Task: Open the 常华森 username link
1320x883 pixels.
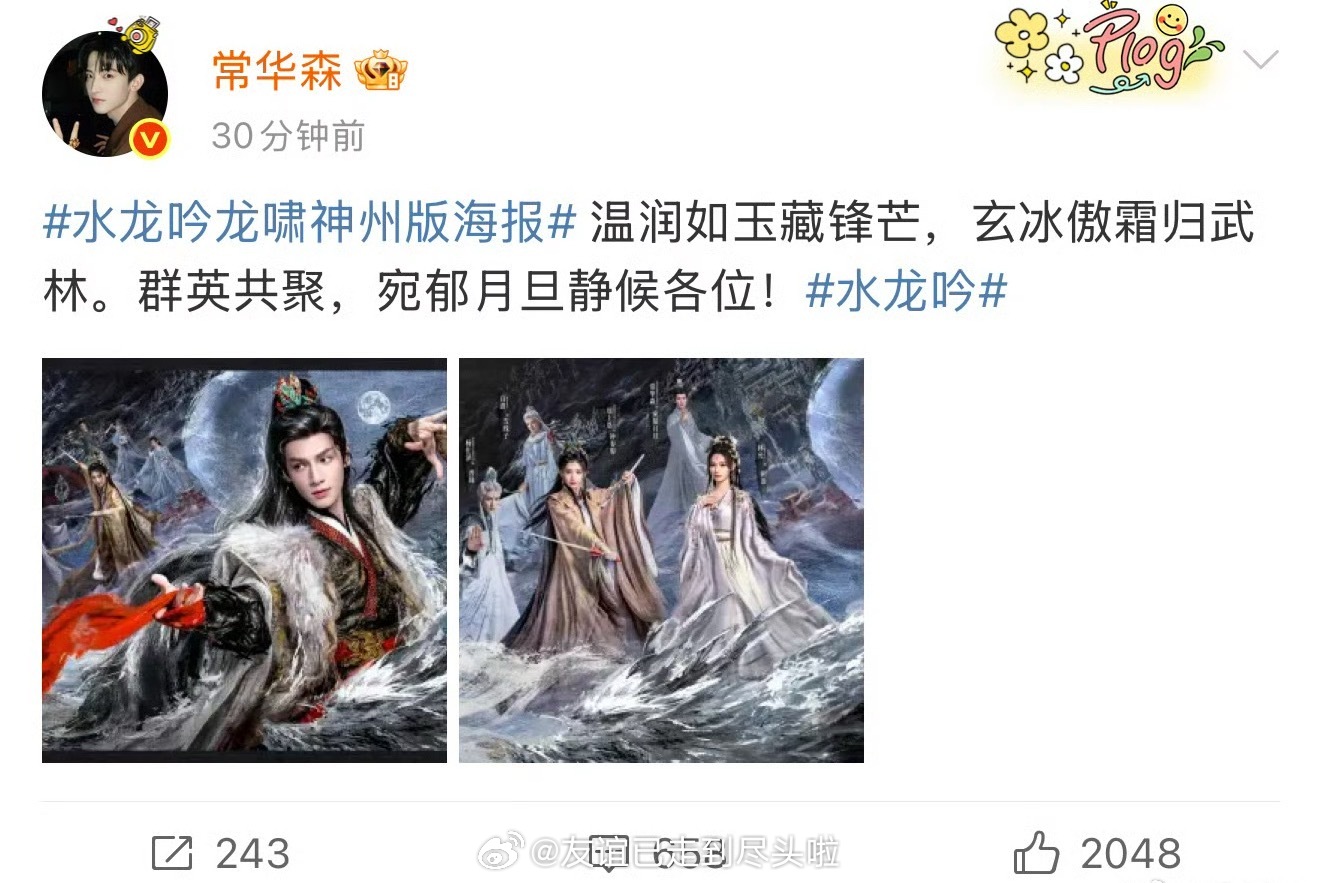Action: click(x=277, y=71)
